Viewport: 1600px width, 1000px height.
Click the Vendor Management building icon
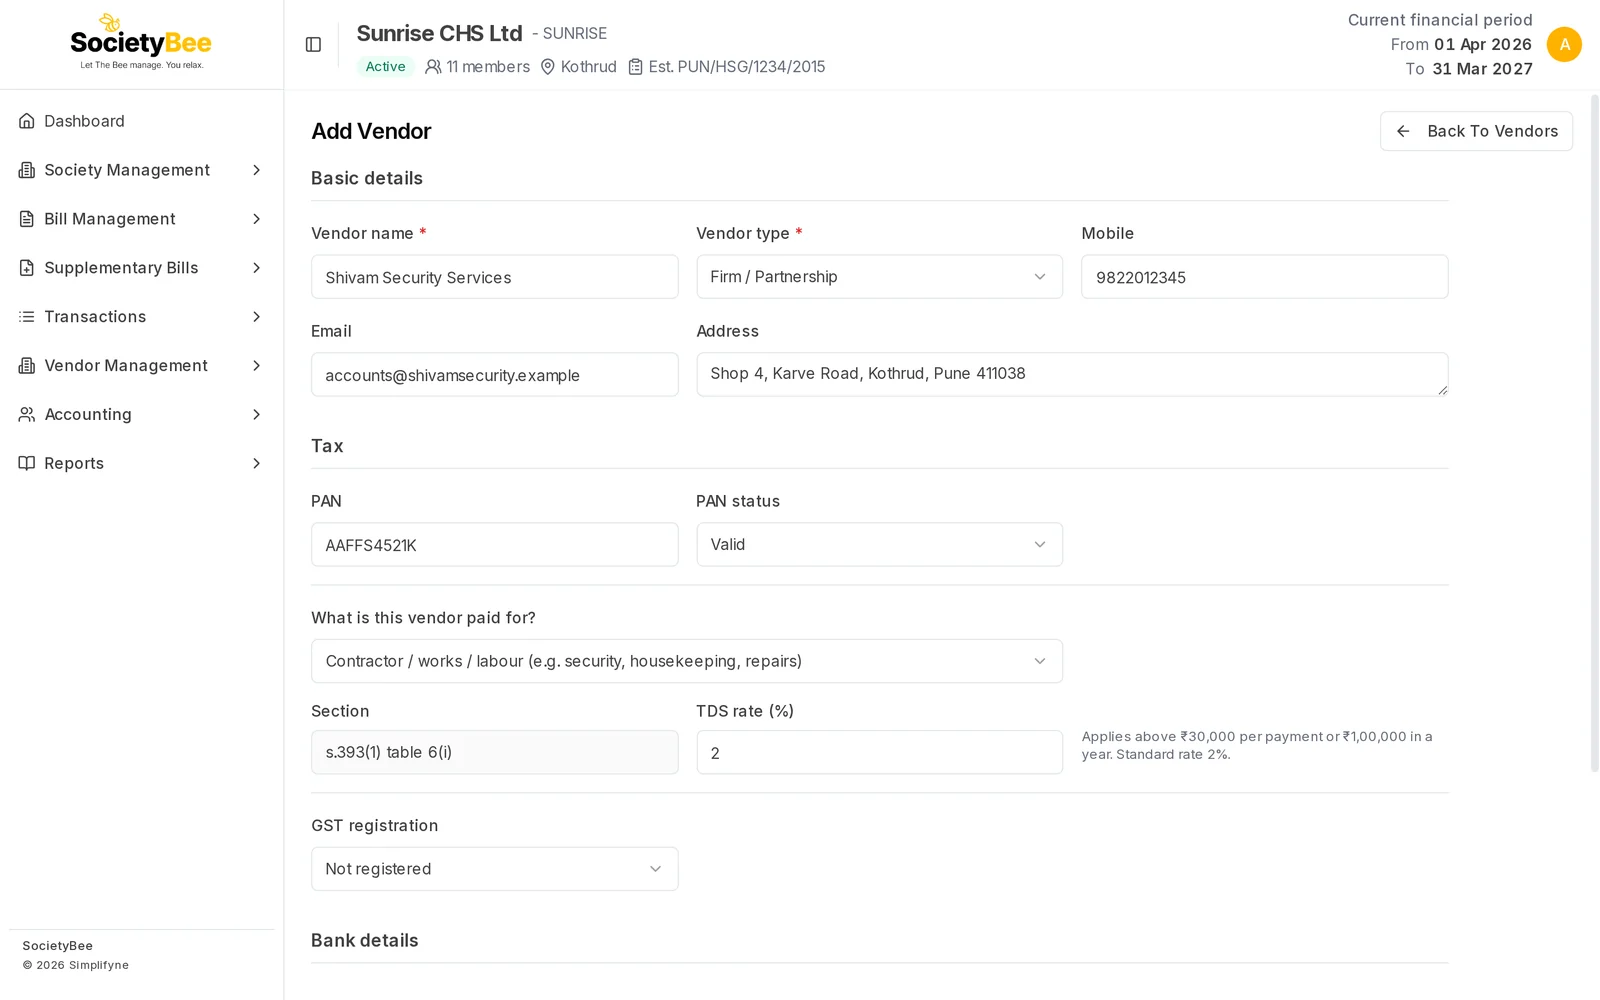[27, 366]
